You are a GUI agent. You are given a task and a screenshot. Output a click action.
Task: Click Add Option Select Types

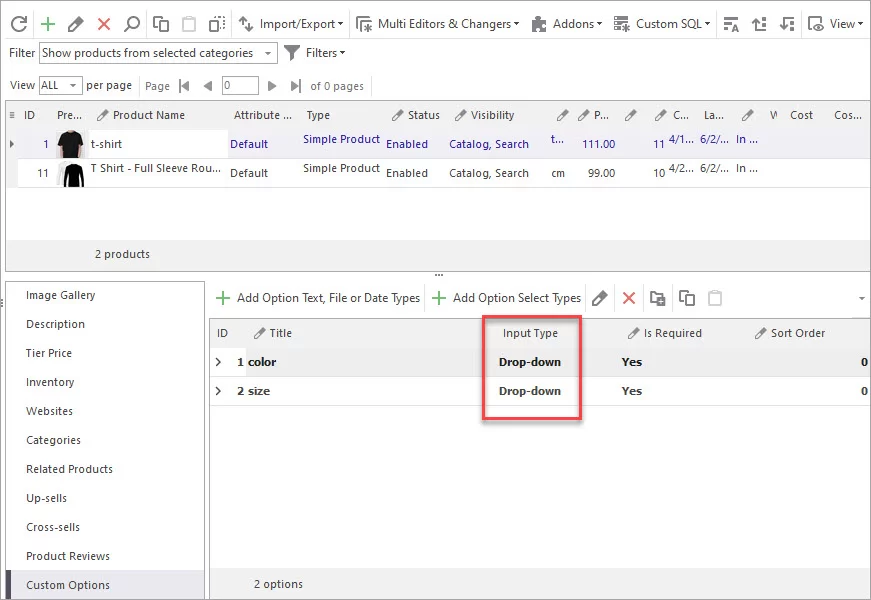pos(507,298)
